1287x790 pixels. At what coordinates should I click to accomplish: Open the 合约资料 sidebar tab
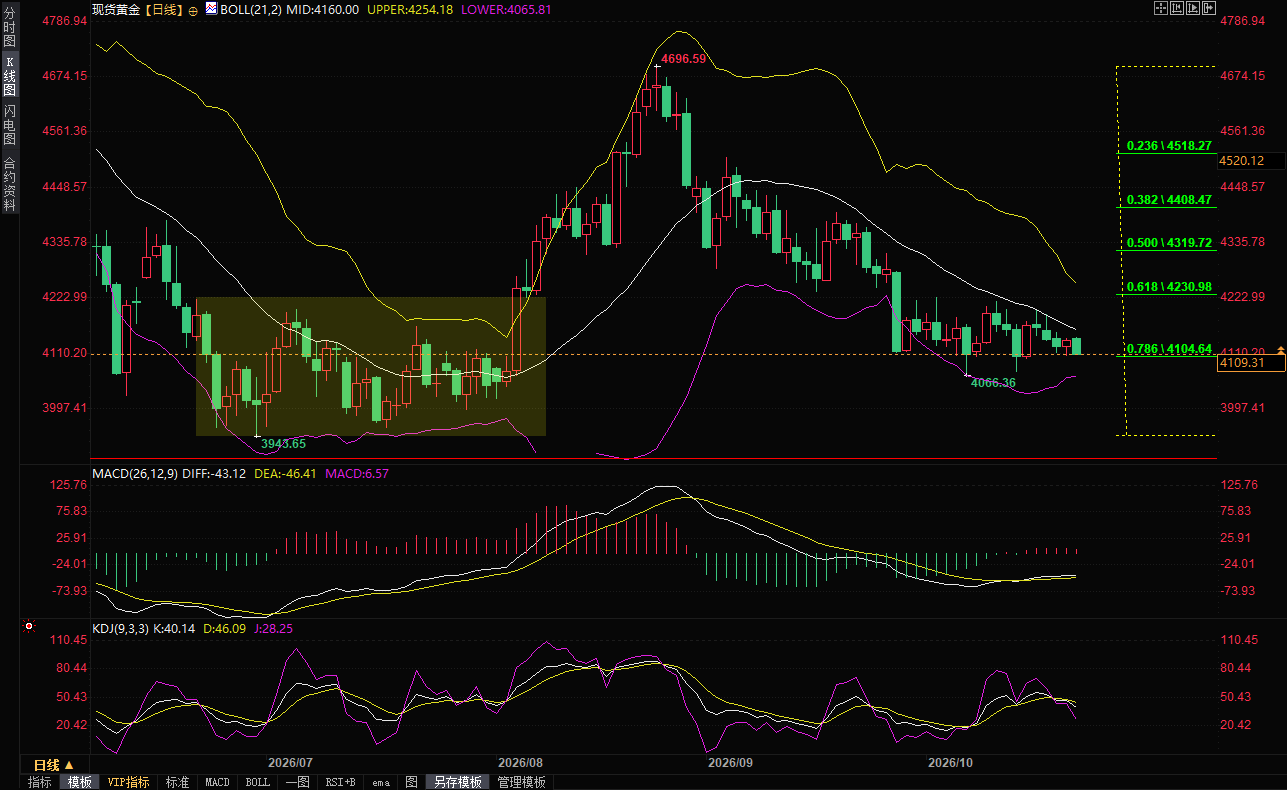(x=9, y=183)
